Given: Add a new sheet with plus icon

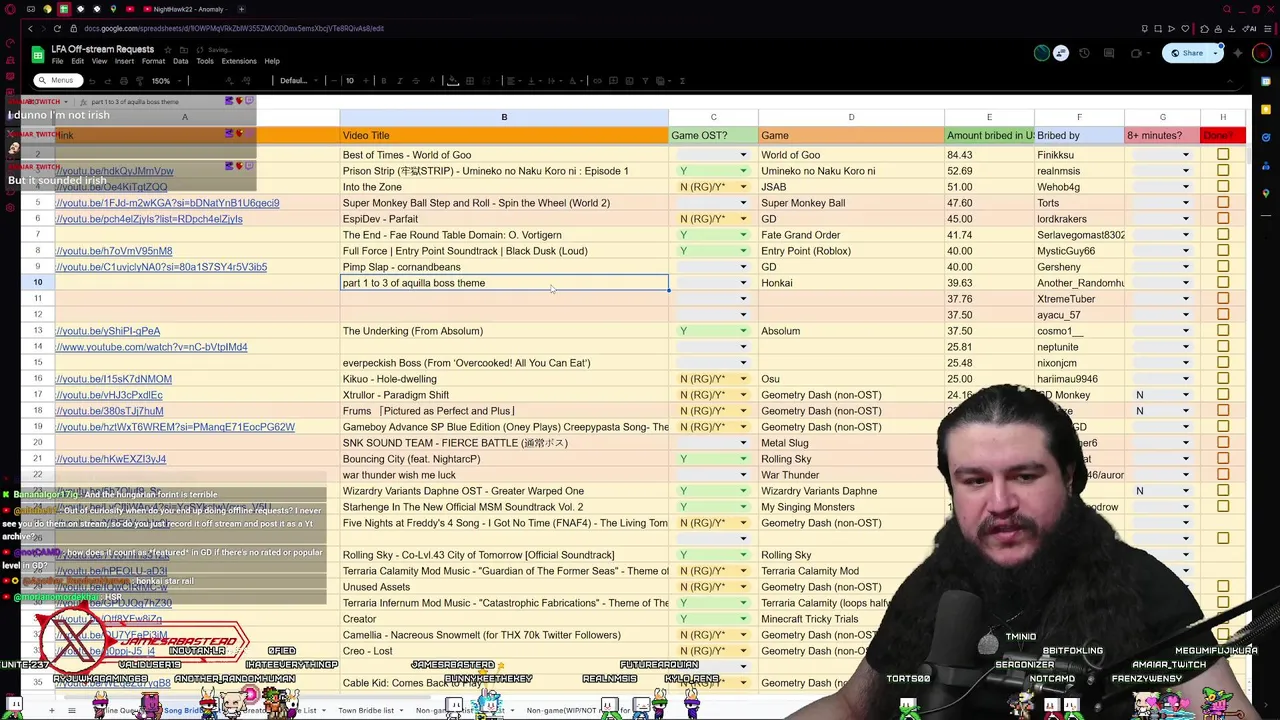Looking at the screenshot, I should point(52,710).
